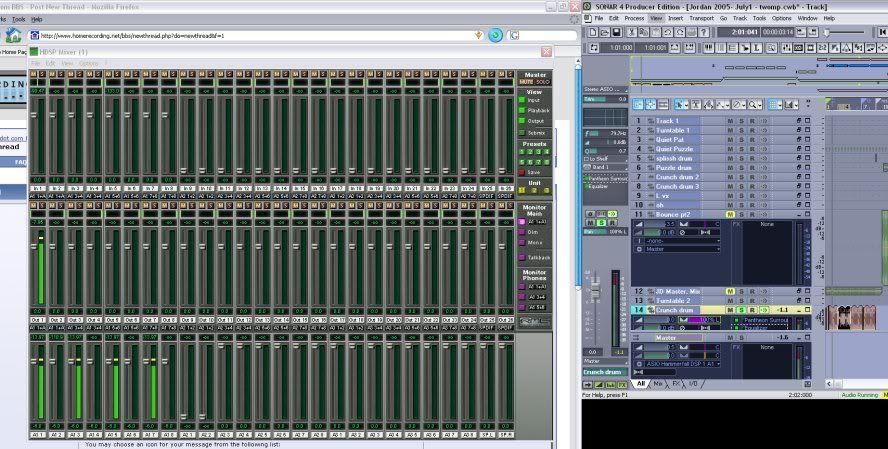Image resolution: width=888 pixels, height=449 pixels.
Task: Click the Undo icon in SONAR toolbar
Action: (x=668, y=33)
